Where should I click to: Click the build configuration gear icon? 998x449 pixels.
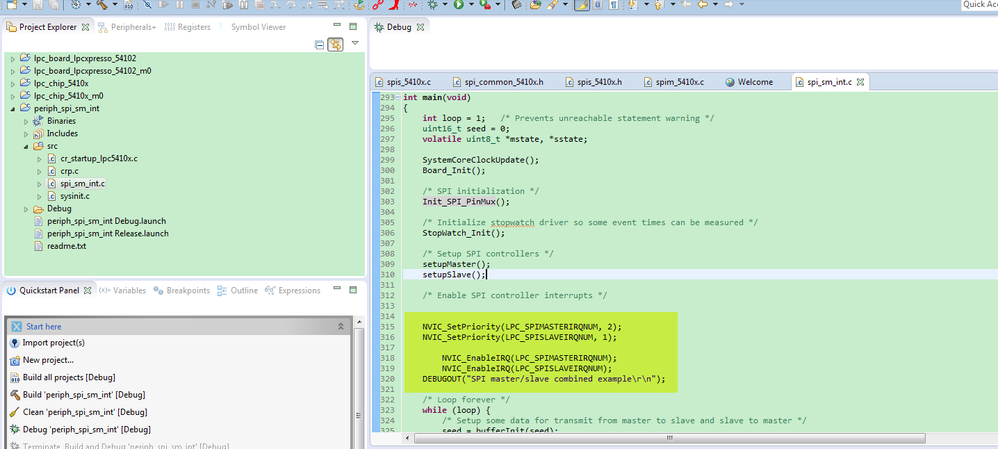(75, 4)
